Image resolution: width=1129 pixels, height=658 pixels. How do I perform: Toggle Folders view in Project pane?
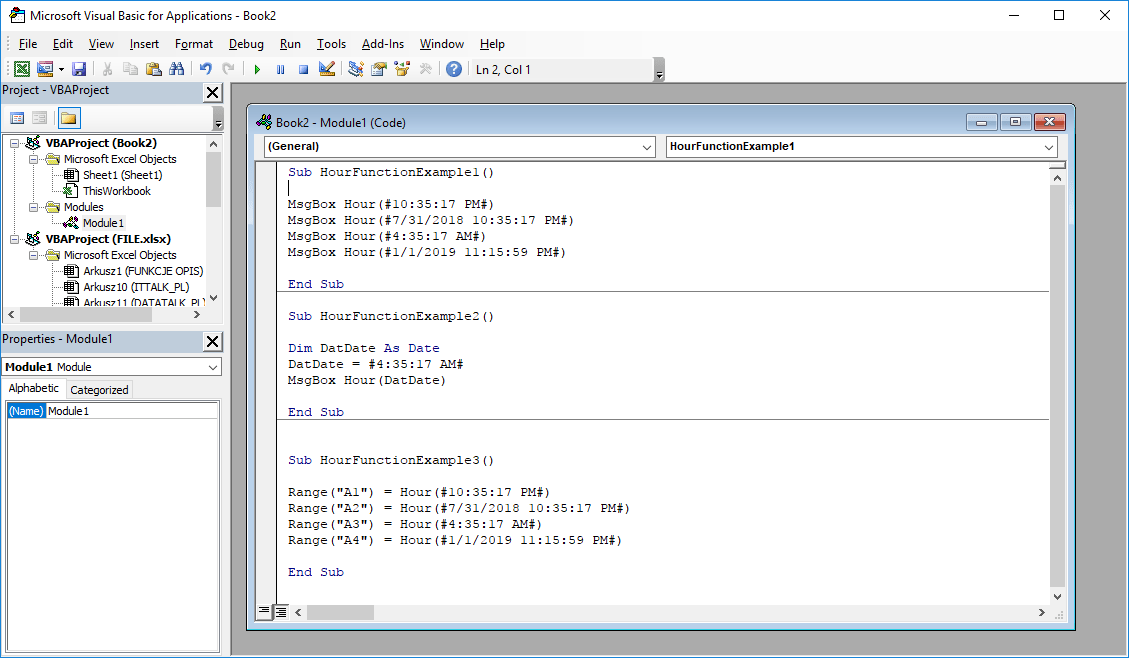68,118
